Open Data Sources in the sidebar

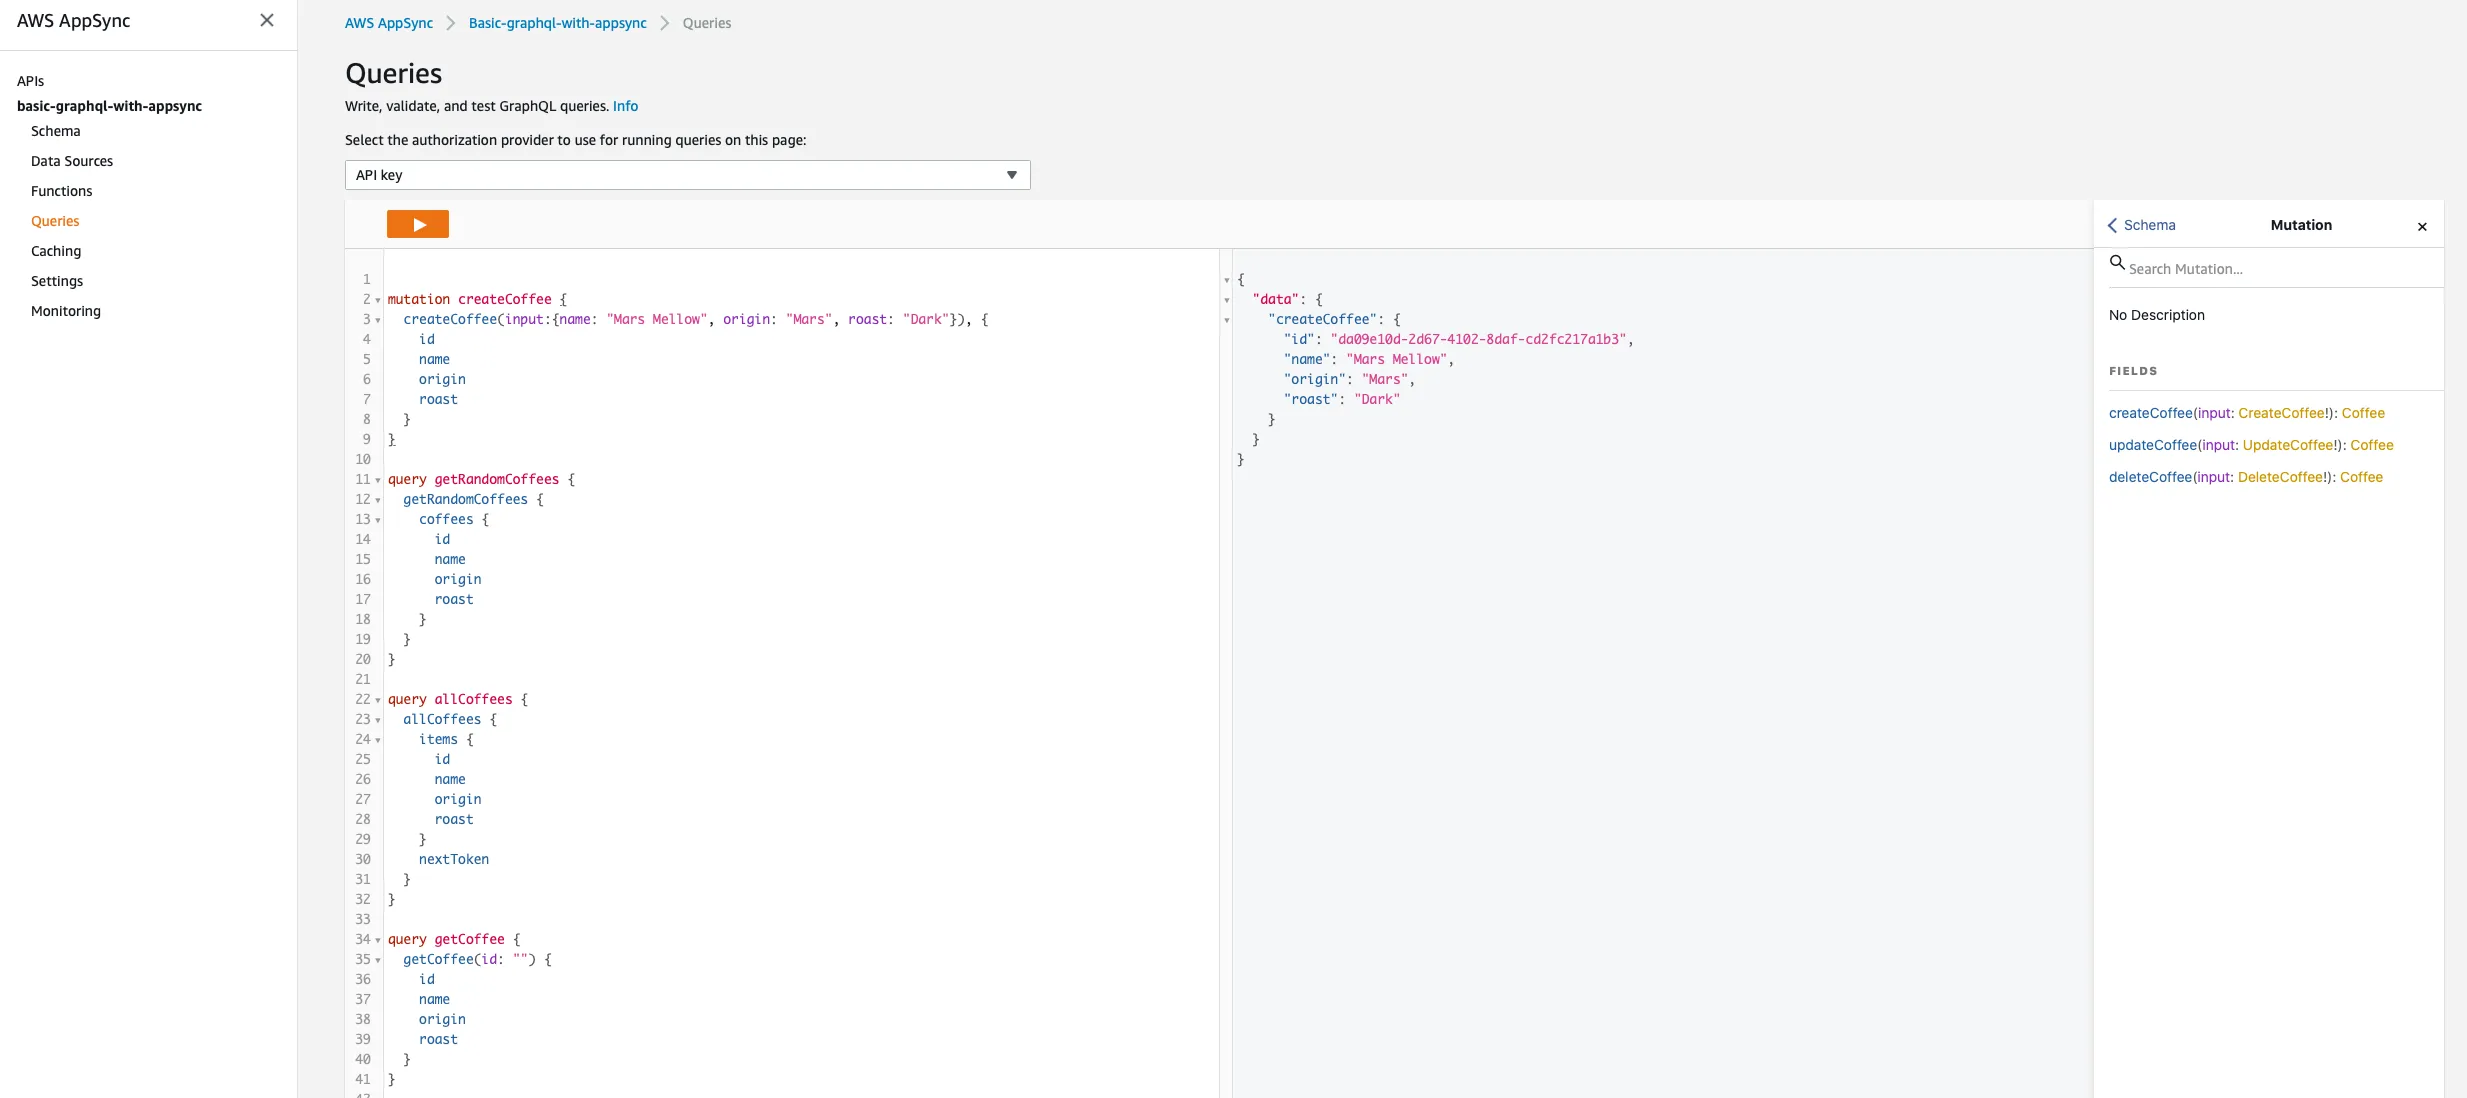point(71,161)
